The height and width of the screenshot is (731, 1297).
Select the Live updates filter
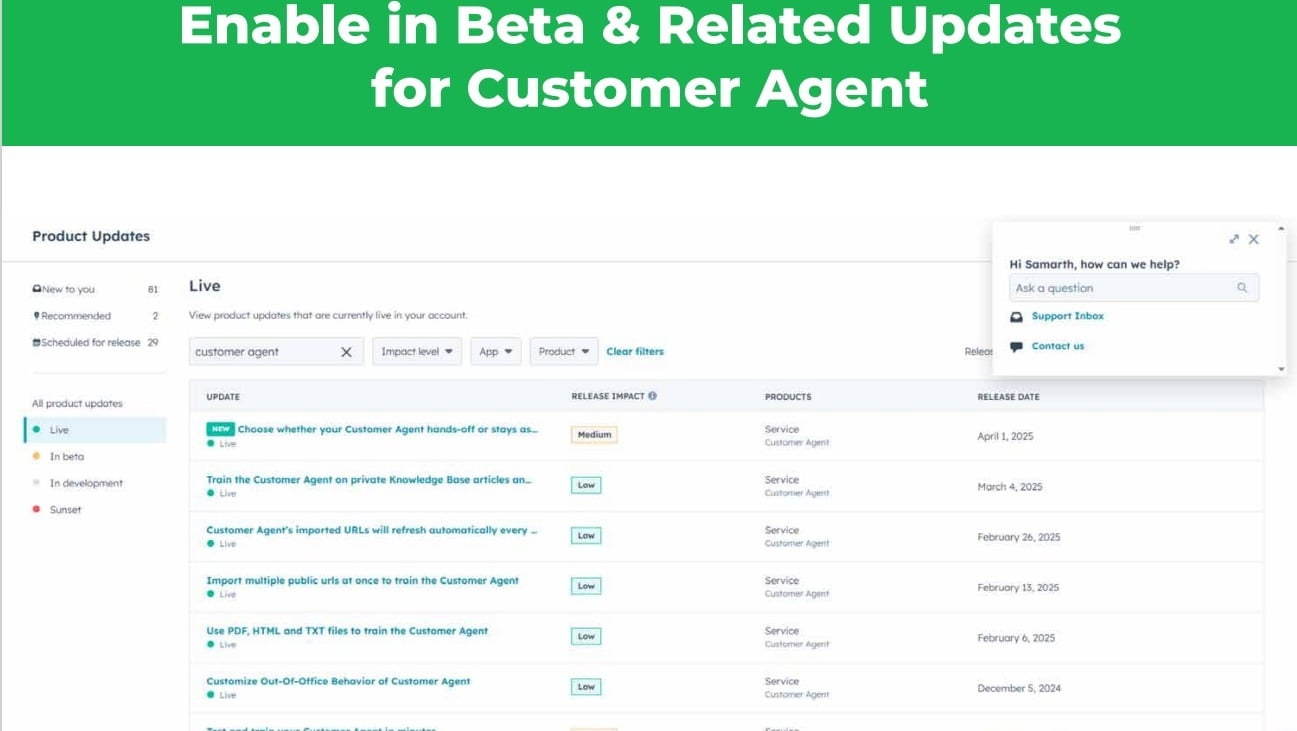(95, 430)
